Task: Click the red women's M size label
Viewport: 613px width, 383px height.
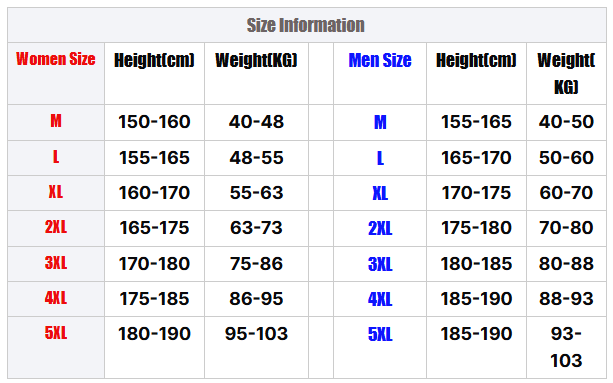Action: [x=56, y=120]
